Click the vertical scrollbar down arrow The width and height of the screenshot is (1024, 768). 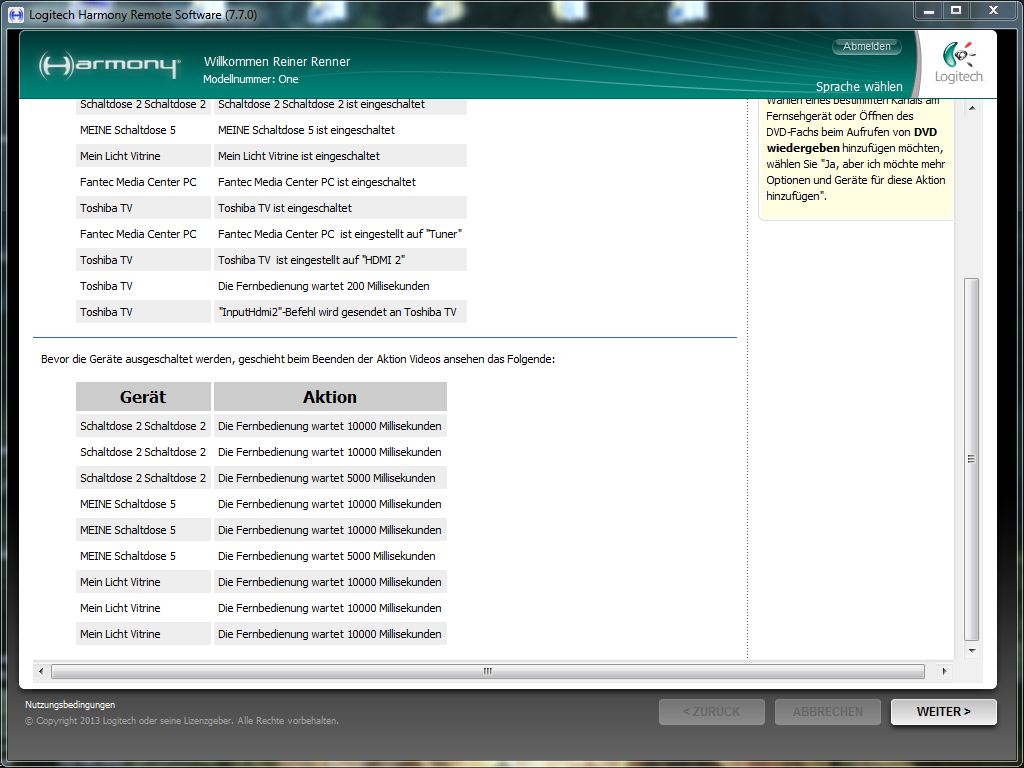coord(971,650)
